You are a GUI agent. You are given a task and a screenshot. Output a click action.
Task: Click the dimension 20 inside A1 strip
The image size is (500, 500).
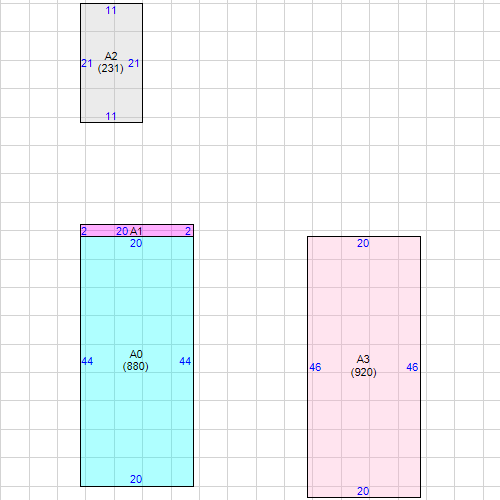(x=122, y=231)
